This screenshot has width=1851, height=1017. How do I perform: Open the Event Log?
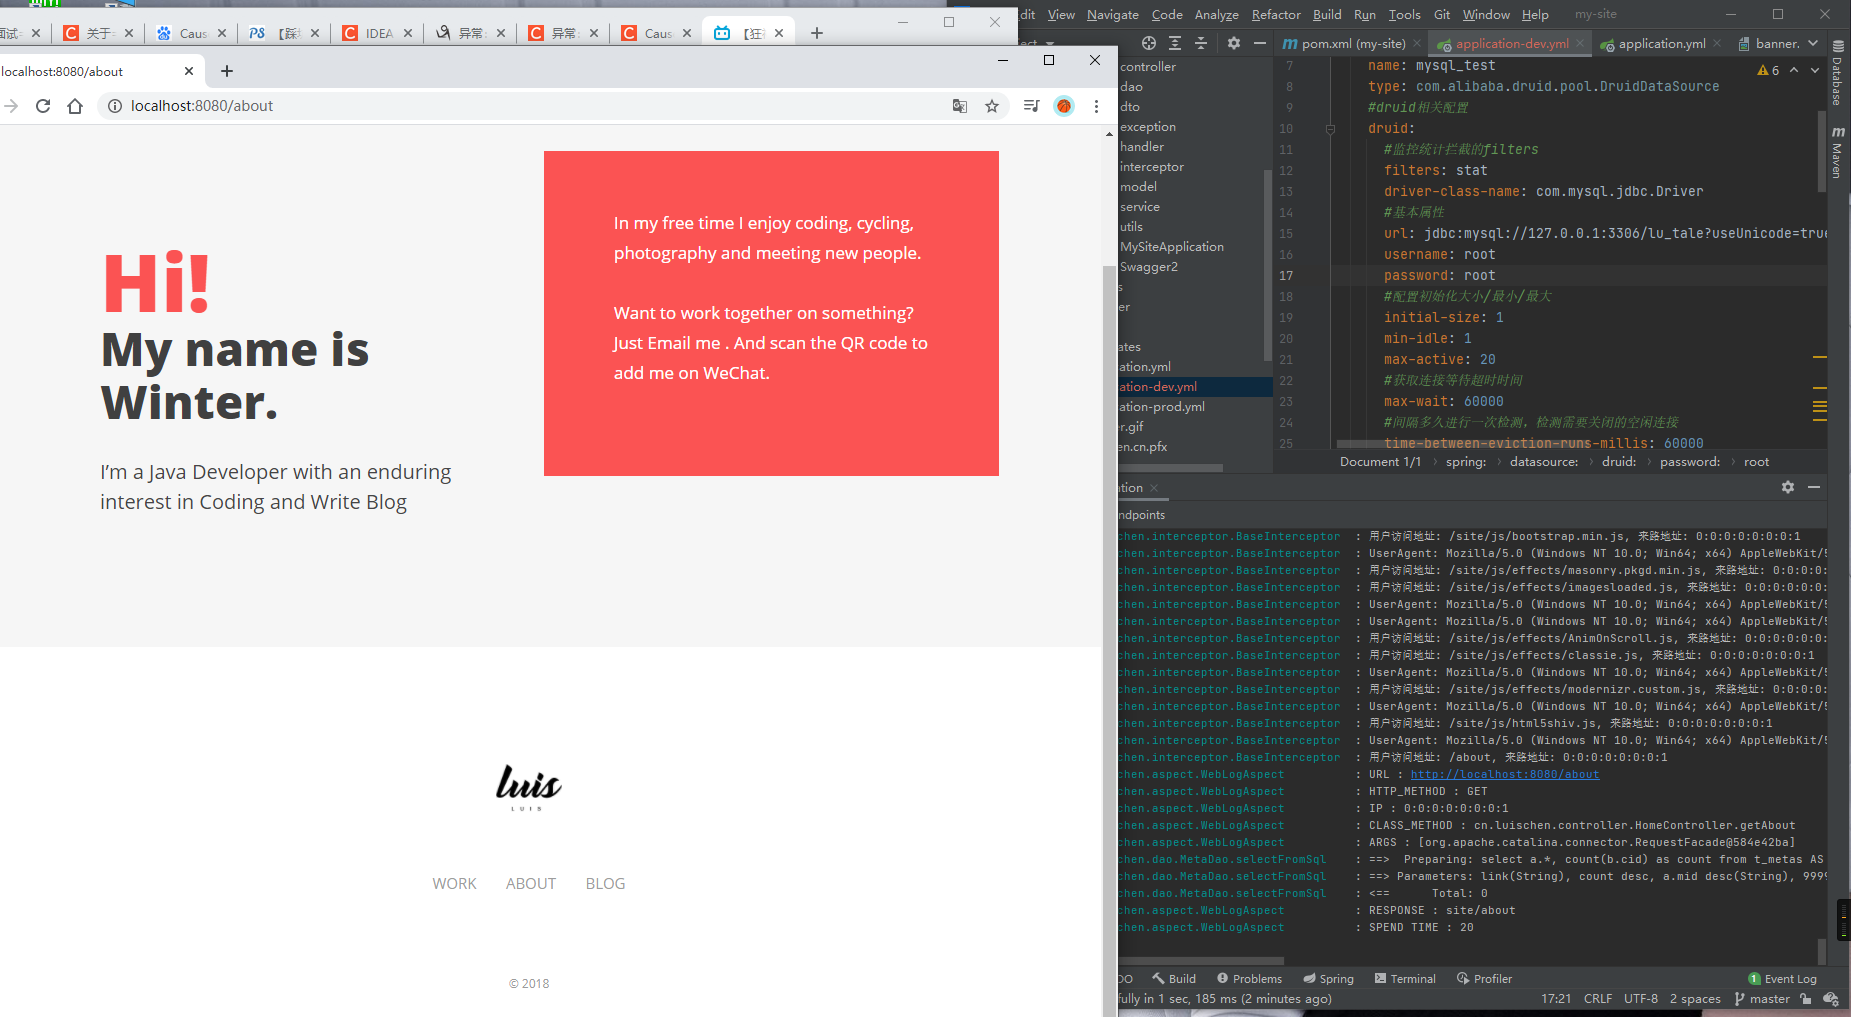(1782, 979)
